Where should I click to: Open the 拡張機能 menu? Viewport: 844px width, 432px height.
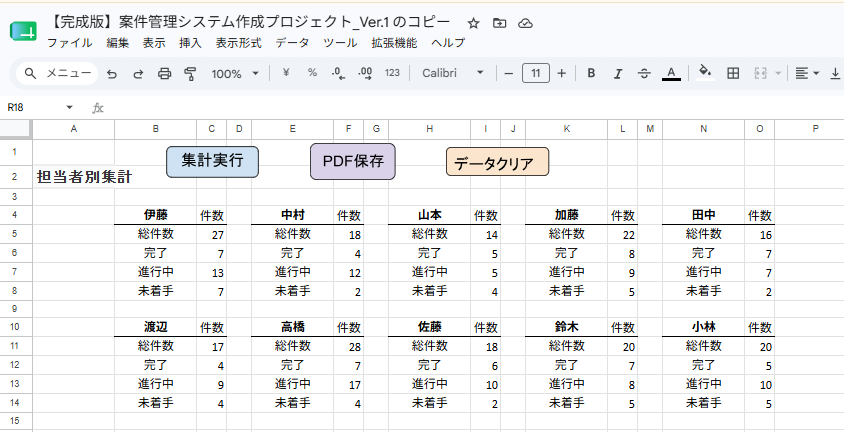click(x=394, y=43)
